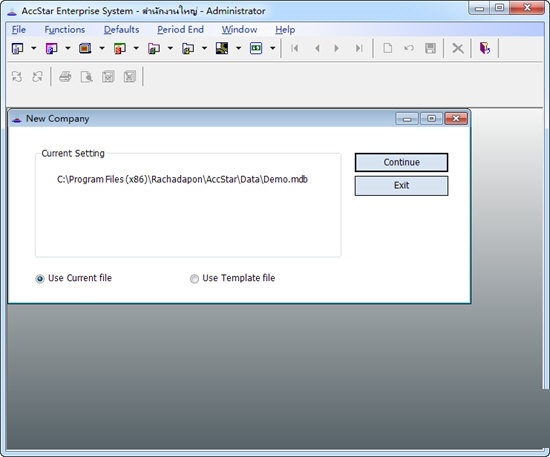
Task: Go to the last record arrow icon
Action: (x=358, y=48)
